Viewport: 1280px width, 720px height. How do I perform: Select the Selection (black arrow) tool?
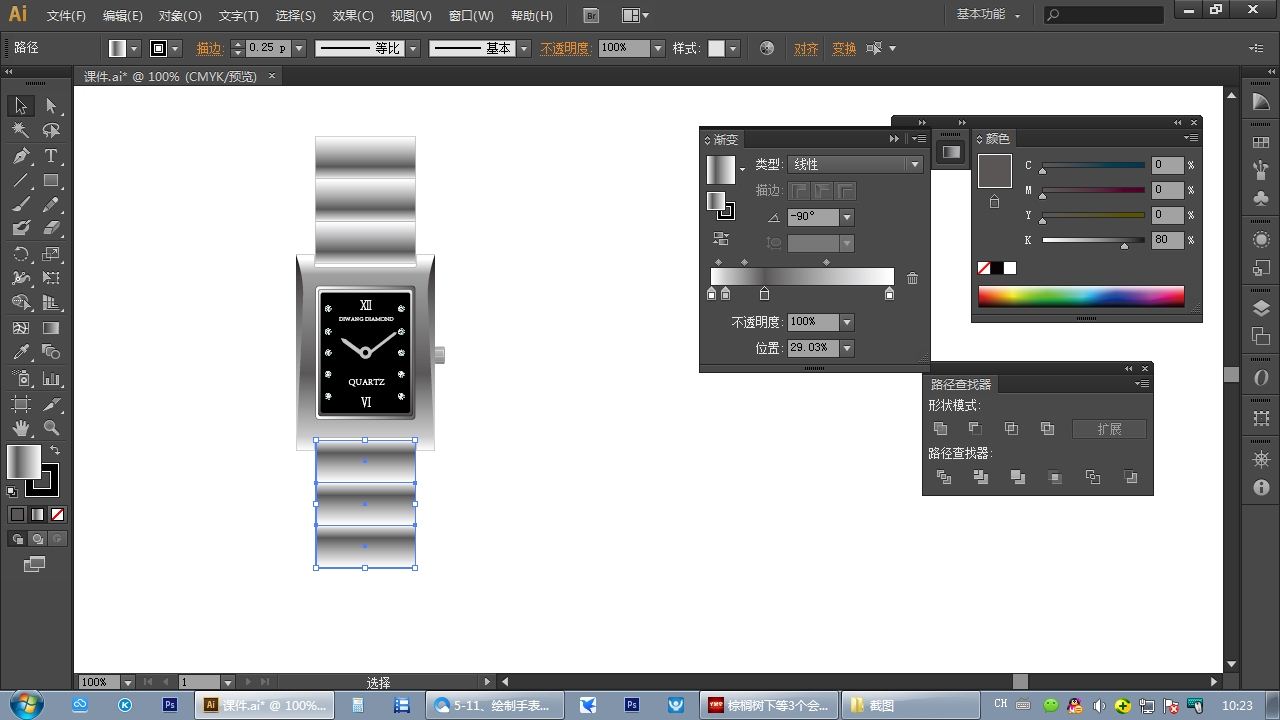(x=21, y=106)
